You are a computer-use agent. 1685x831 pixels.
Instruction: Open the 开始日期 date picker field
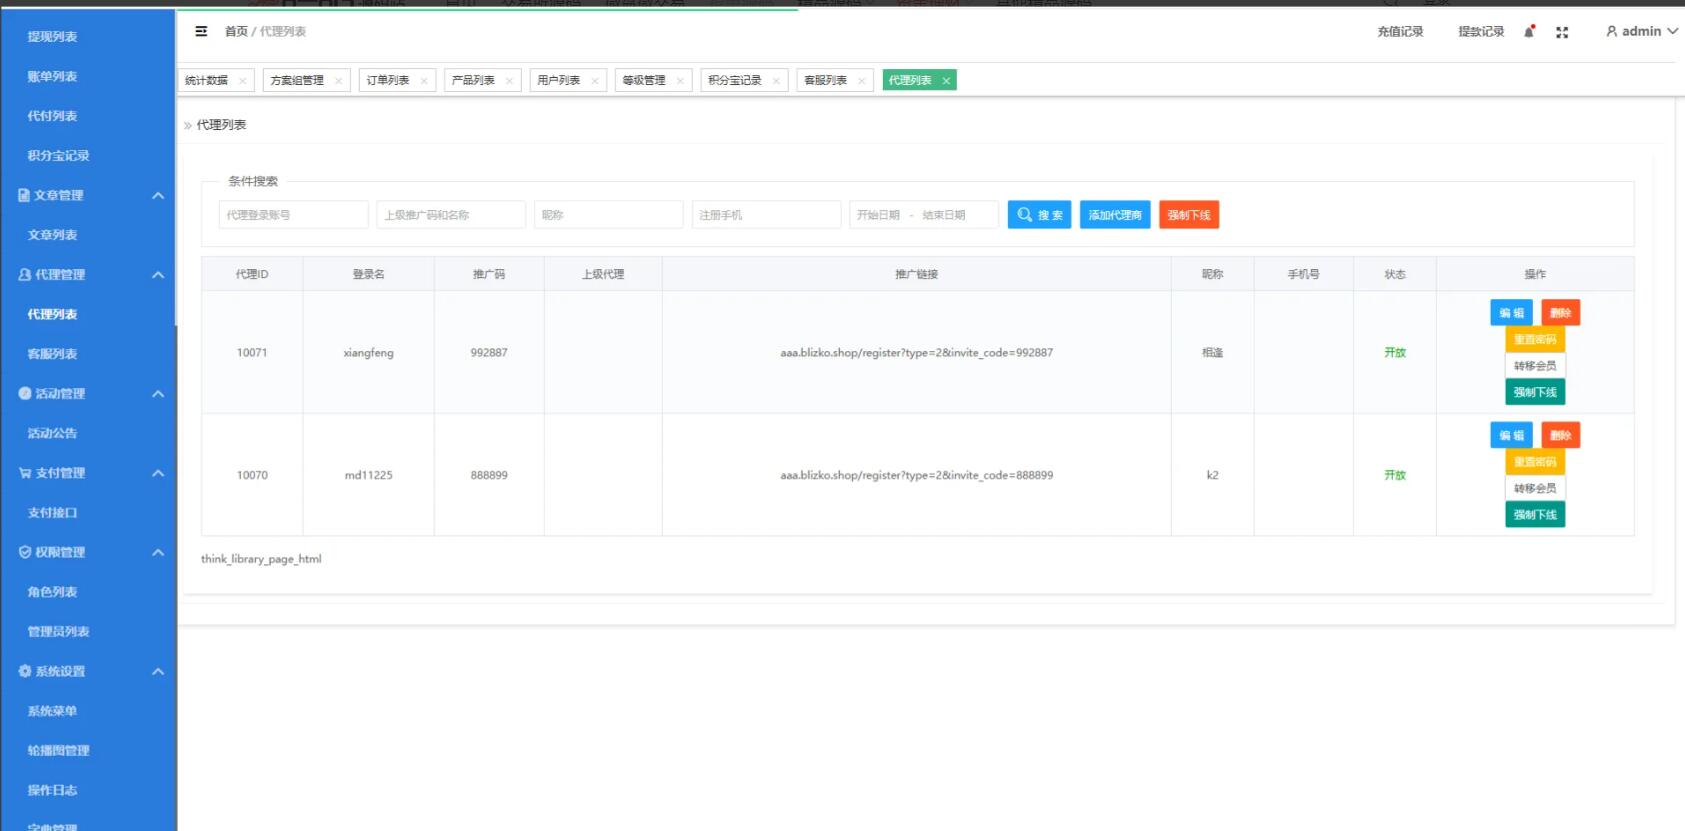879,215
